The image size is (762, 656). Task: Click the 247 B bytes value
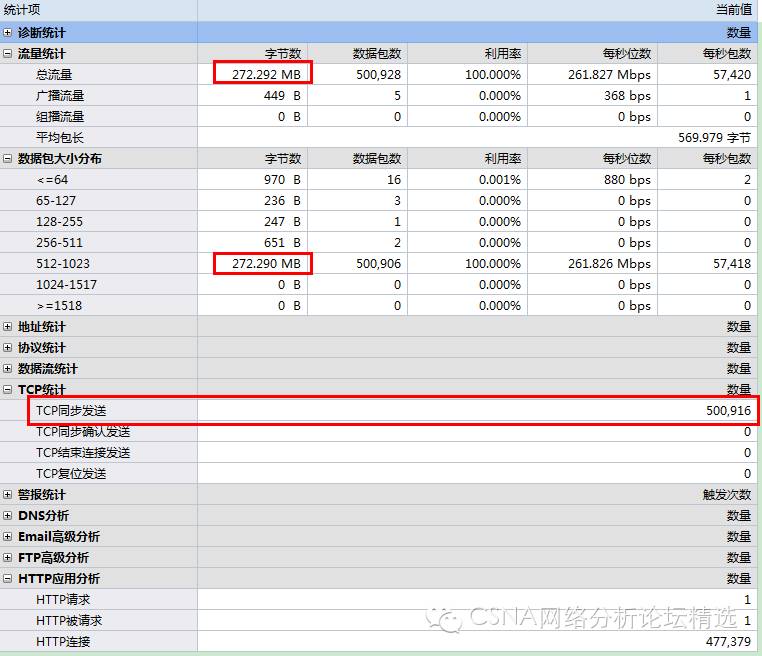pyautogui.click(x=282, y=222)
